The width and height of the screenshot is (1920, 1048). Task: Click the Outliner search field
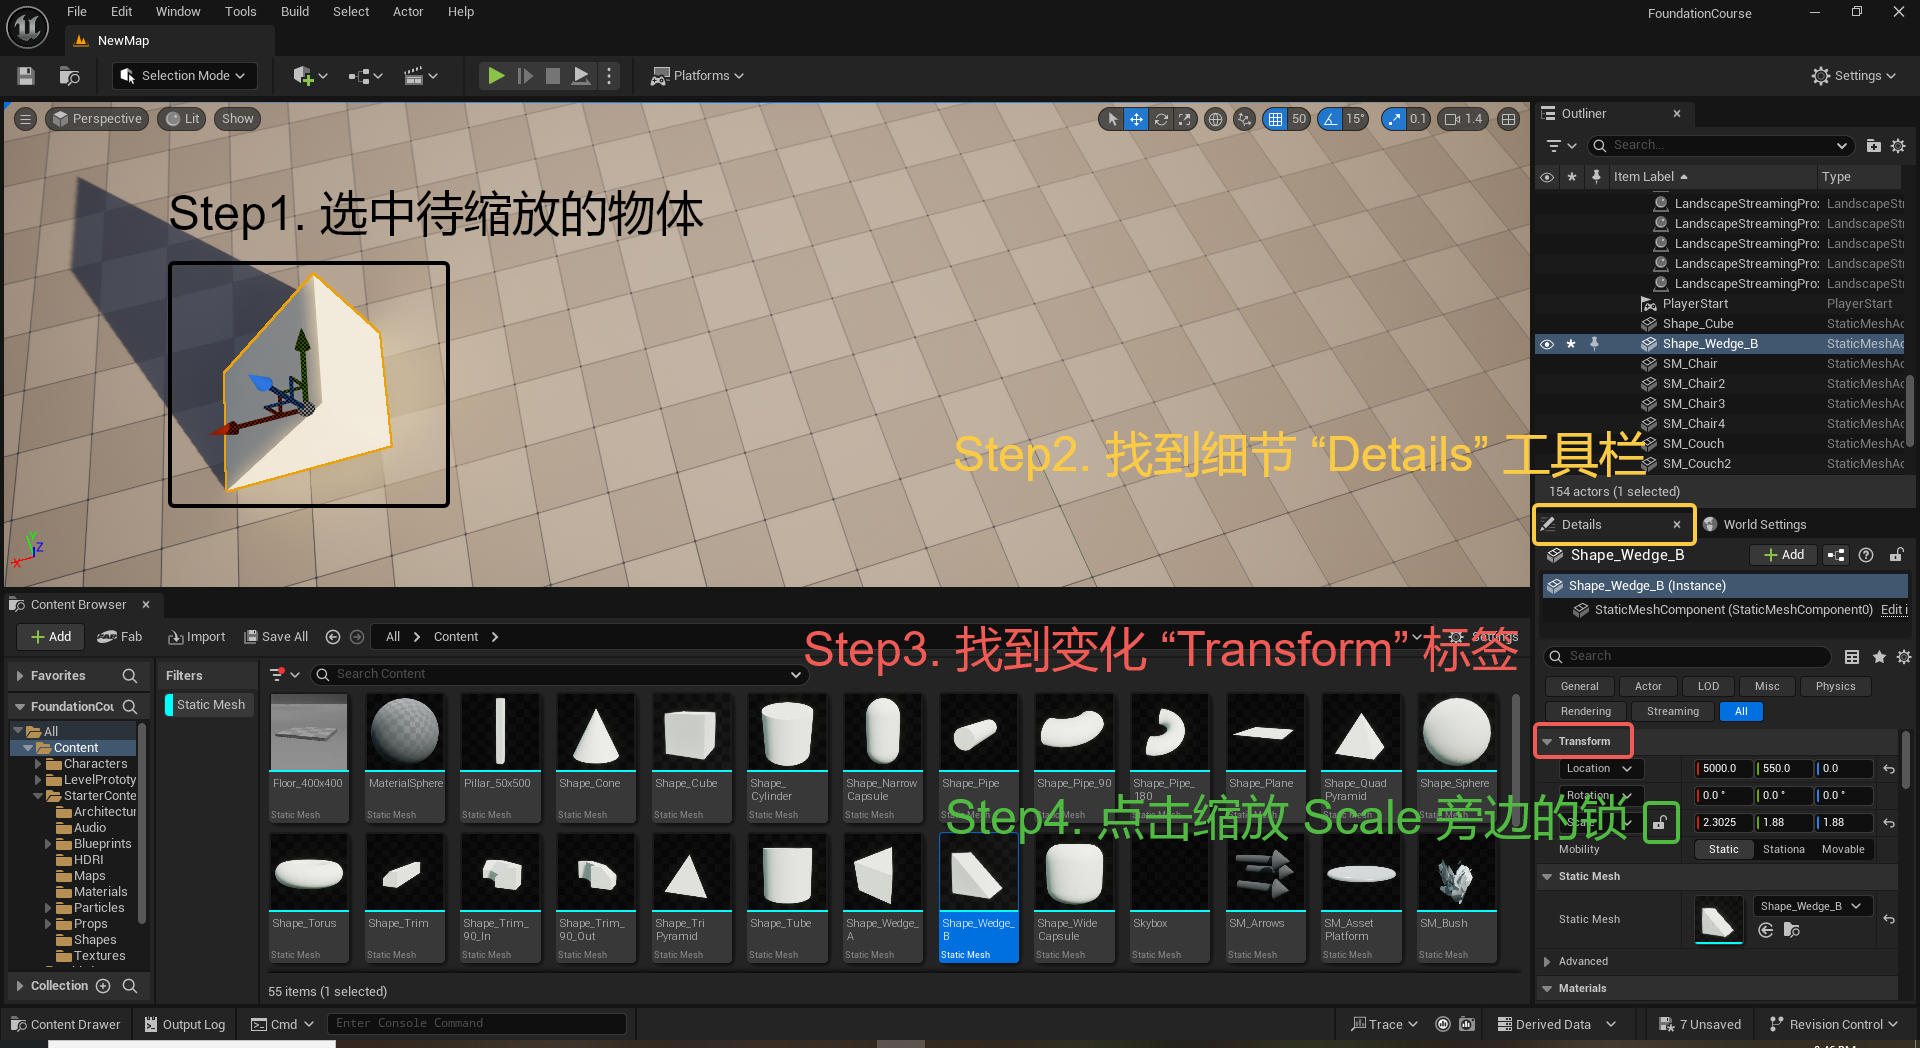(1721, 146)
